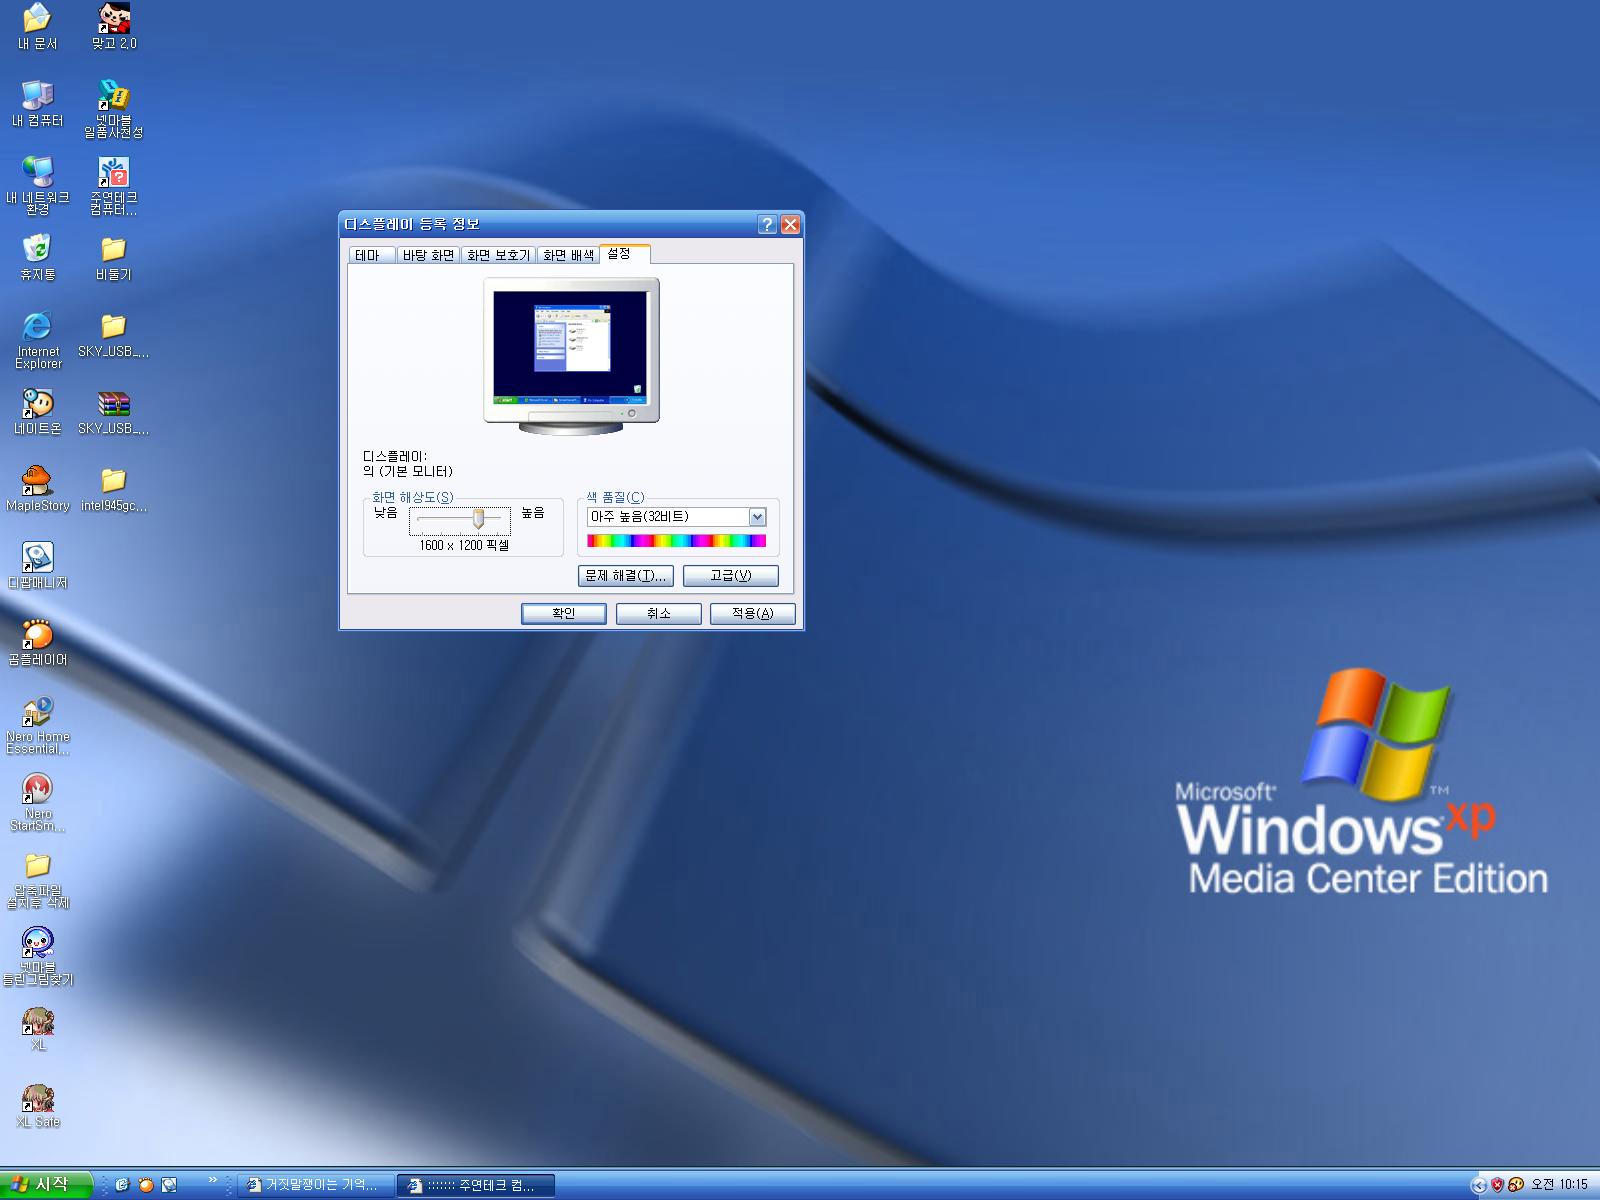Select the 내 네트워크 환경 icon
The height and width of the screenshot is (1200, 1600).
pyautogui.click(x=37, y=186)
